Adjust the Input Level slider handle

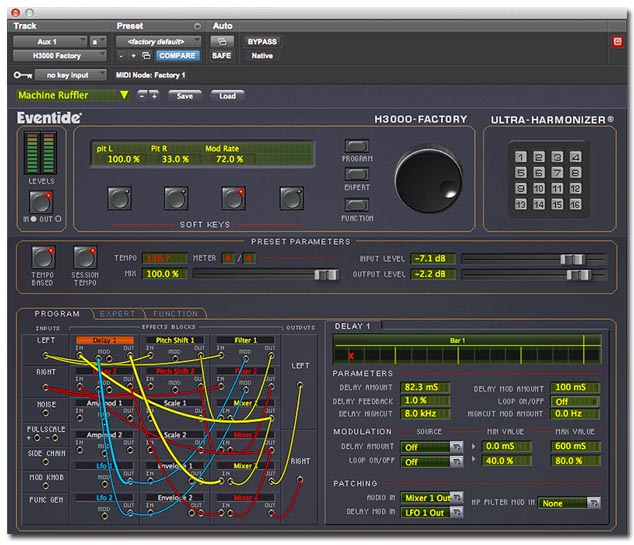coord(573,259)
